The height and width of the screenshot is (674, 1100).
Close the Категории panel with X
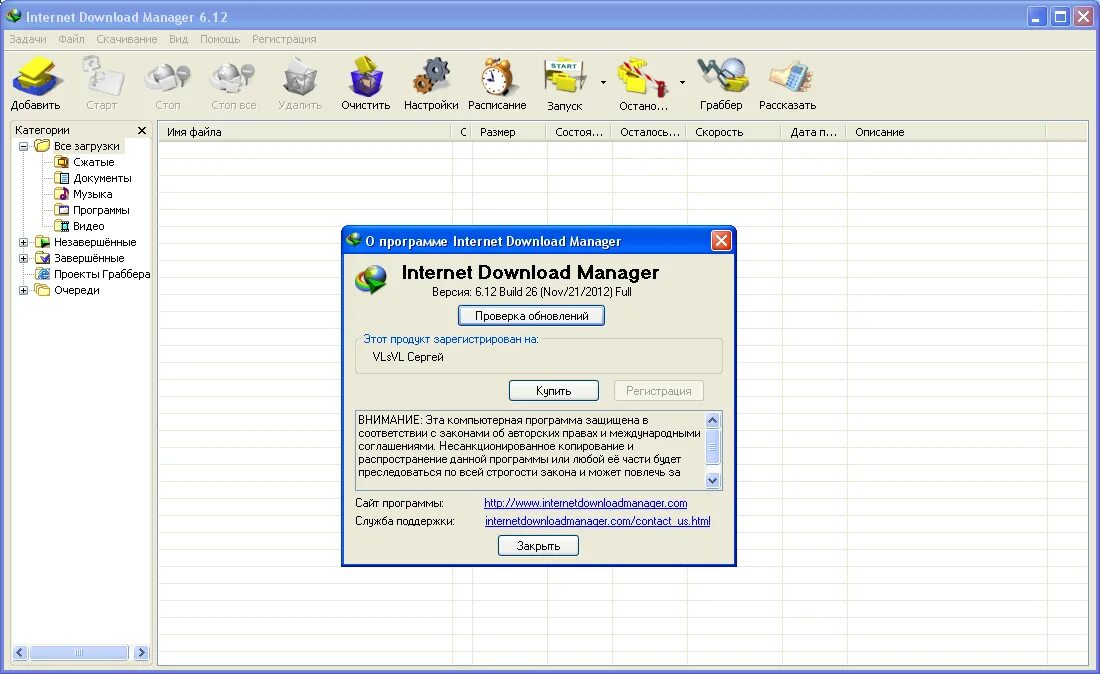142,130
